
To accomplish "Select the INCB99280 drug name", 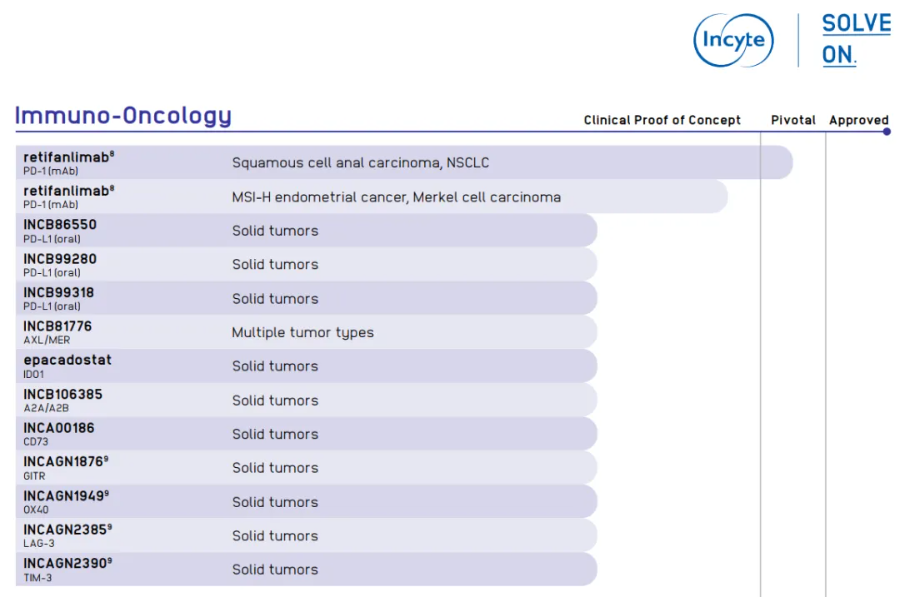I will [60, 259].
